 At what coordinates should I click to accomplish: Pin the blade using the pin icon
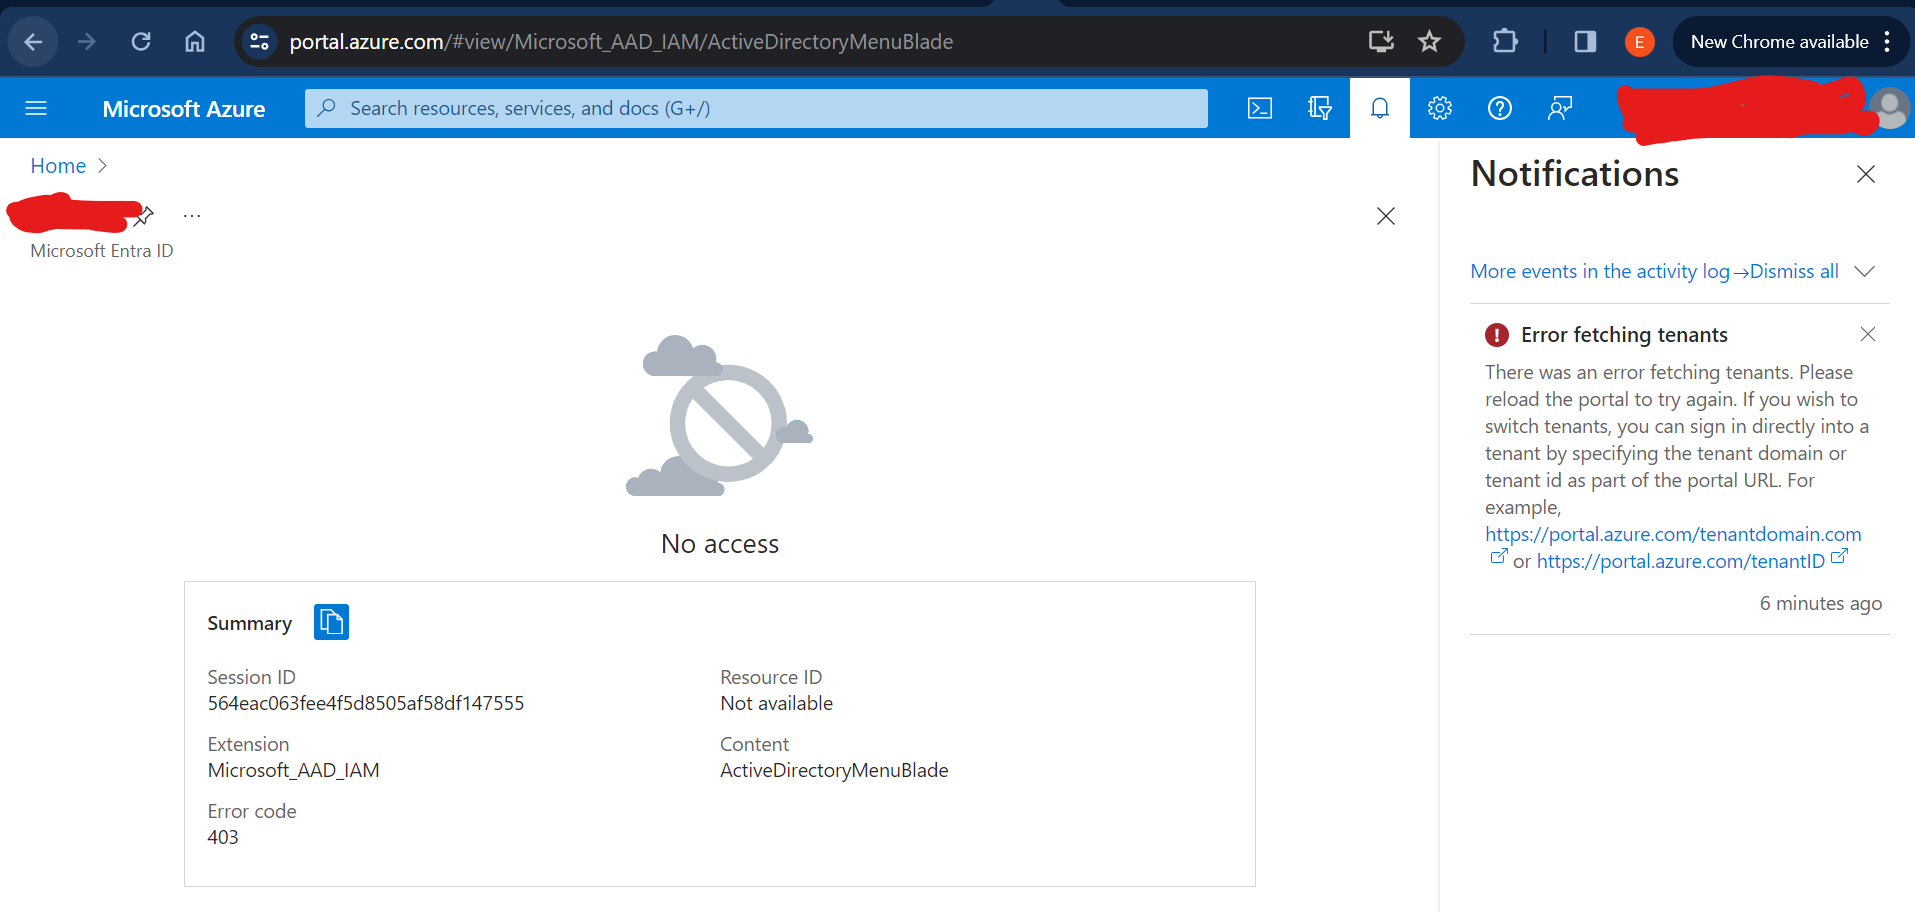tap(144, 215)
